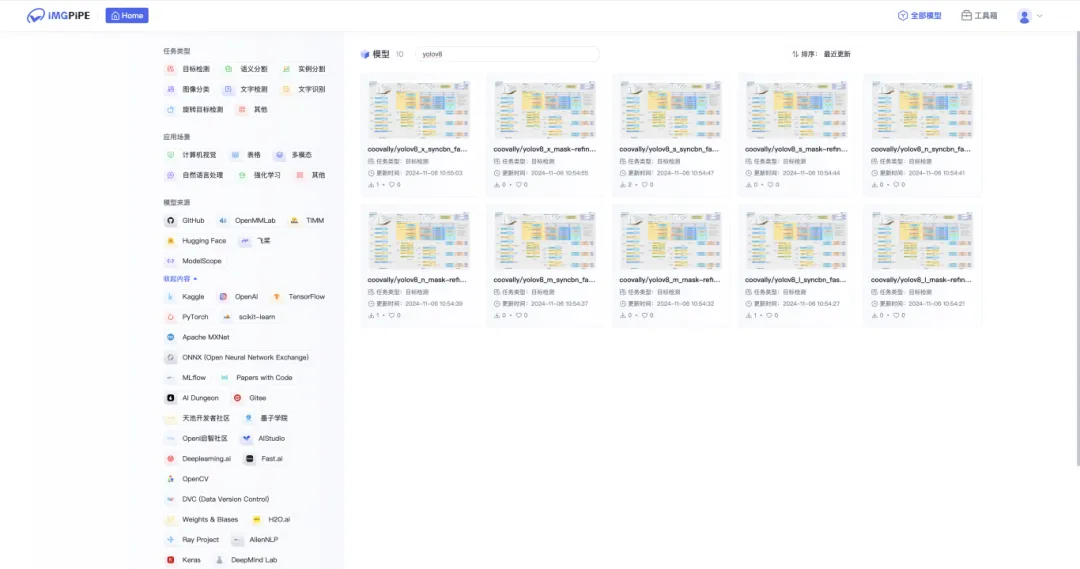This screenshot has height=569, width=1080.
Task: Expand the user account menu arrow
Action: [x=1040, y=16]
